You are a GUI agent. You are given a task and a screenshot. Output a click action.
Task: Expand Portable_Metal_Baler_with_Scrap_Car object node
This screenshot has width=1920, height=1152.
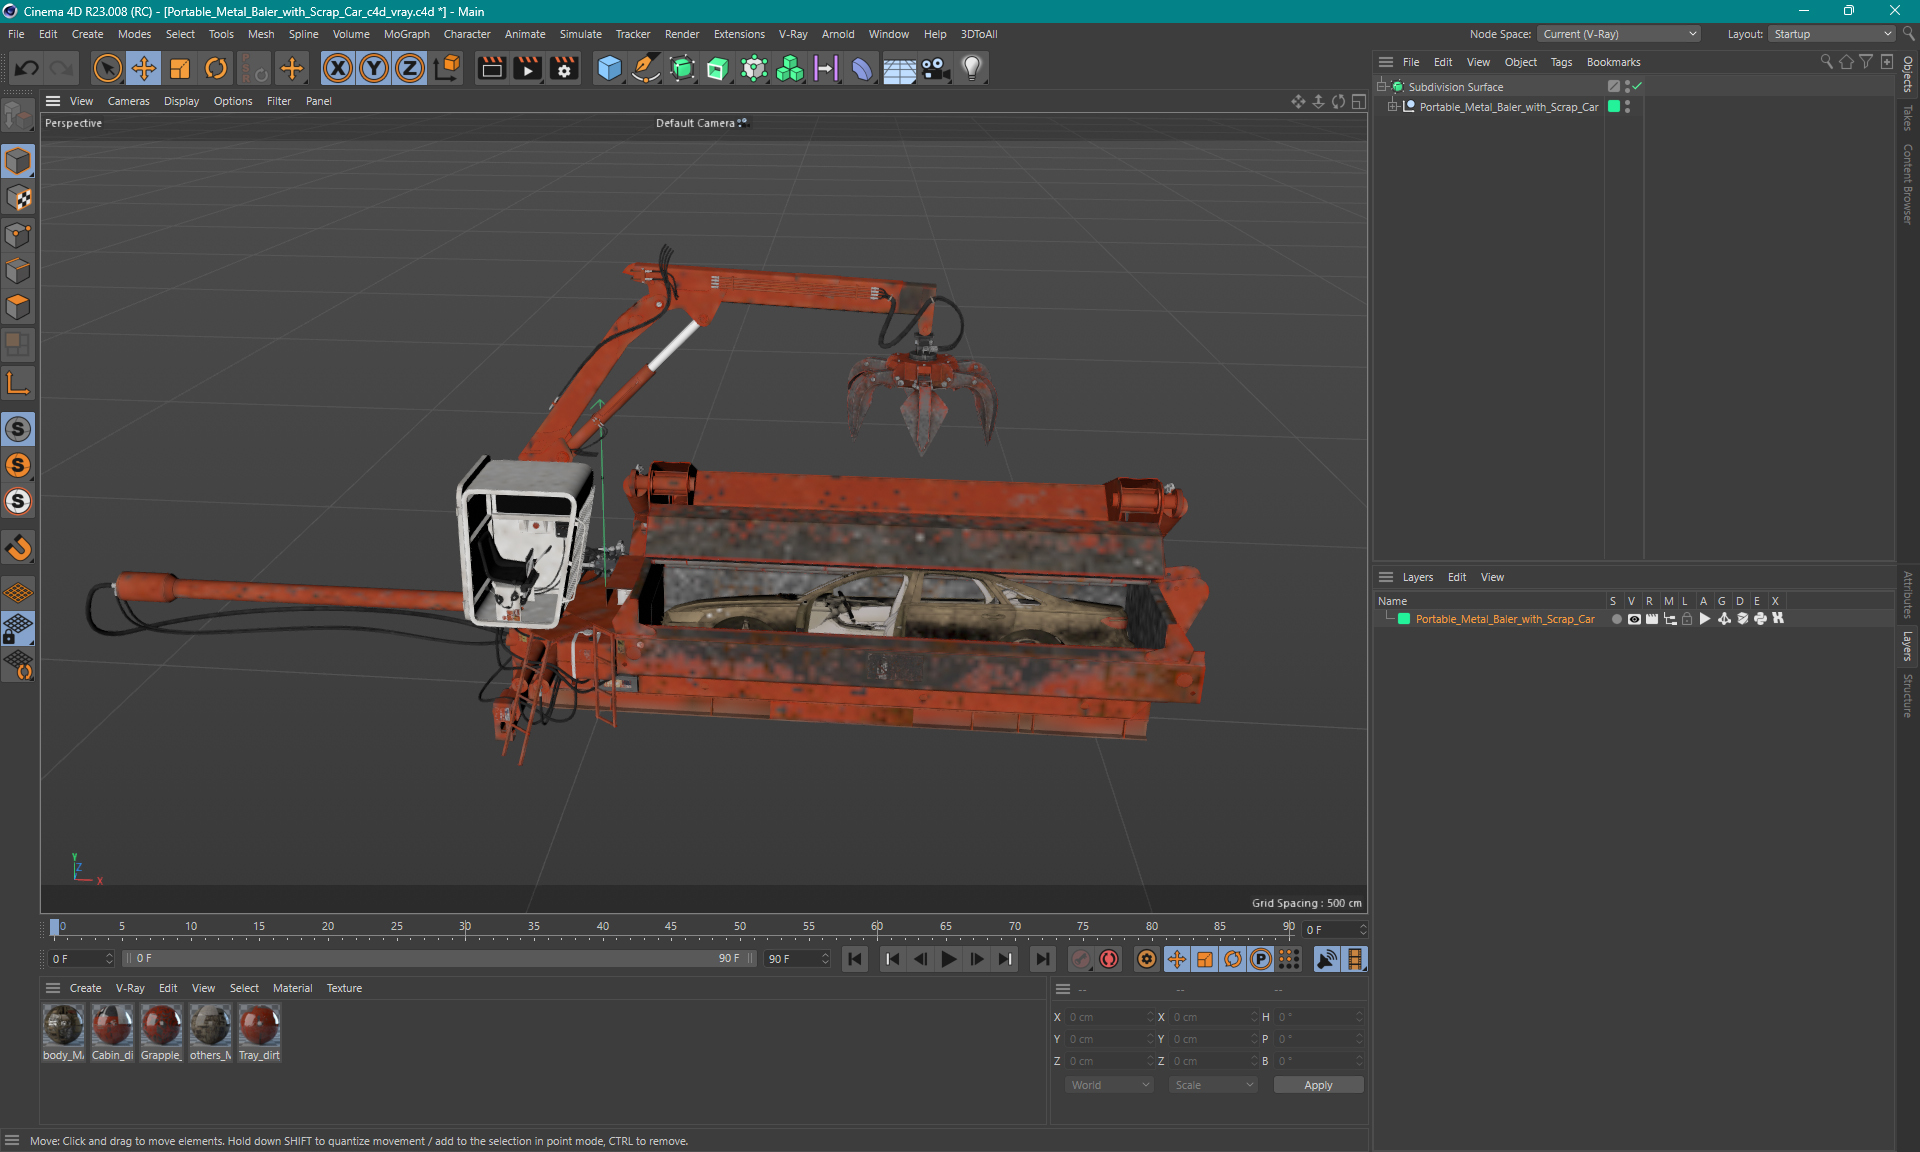coord(1392,106)
